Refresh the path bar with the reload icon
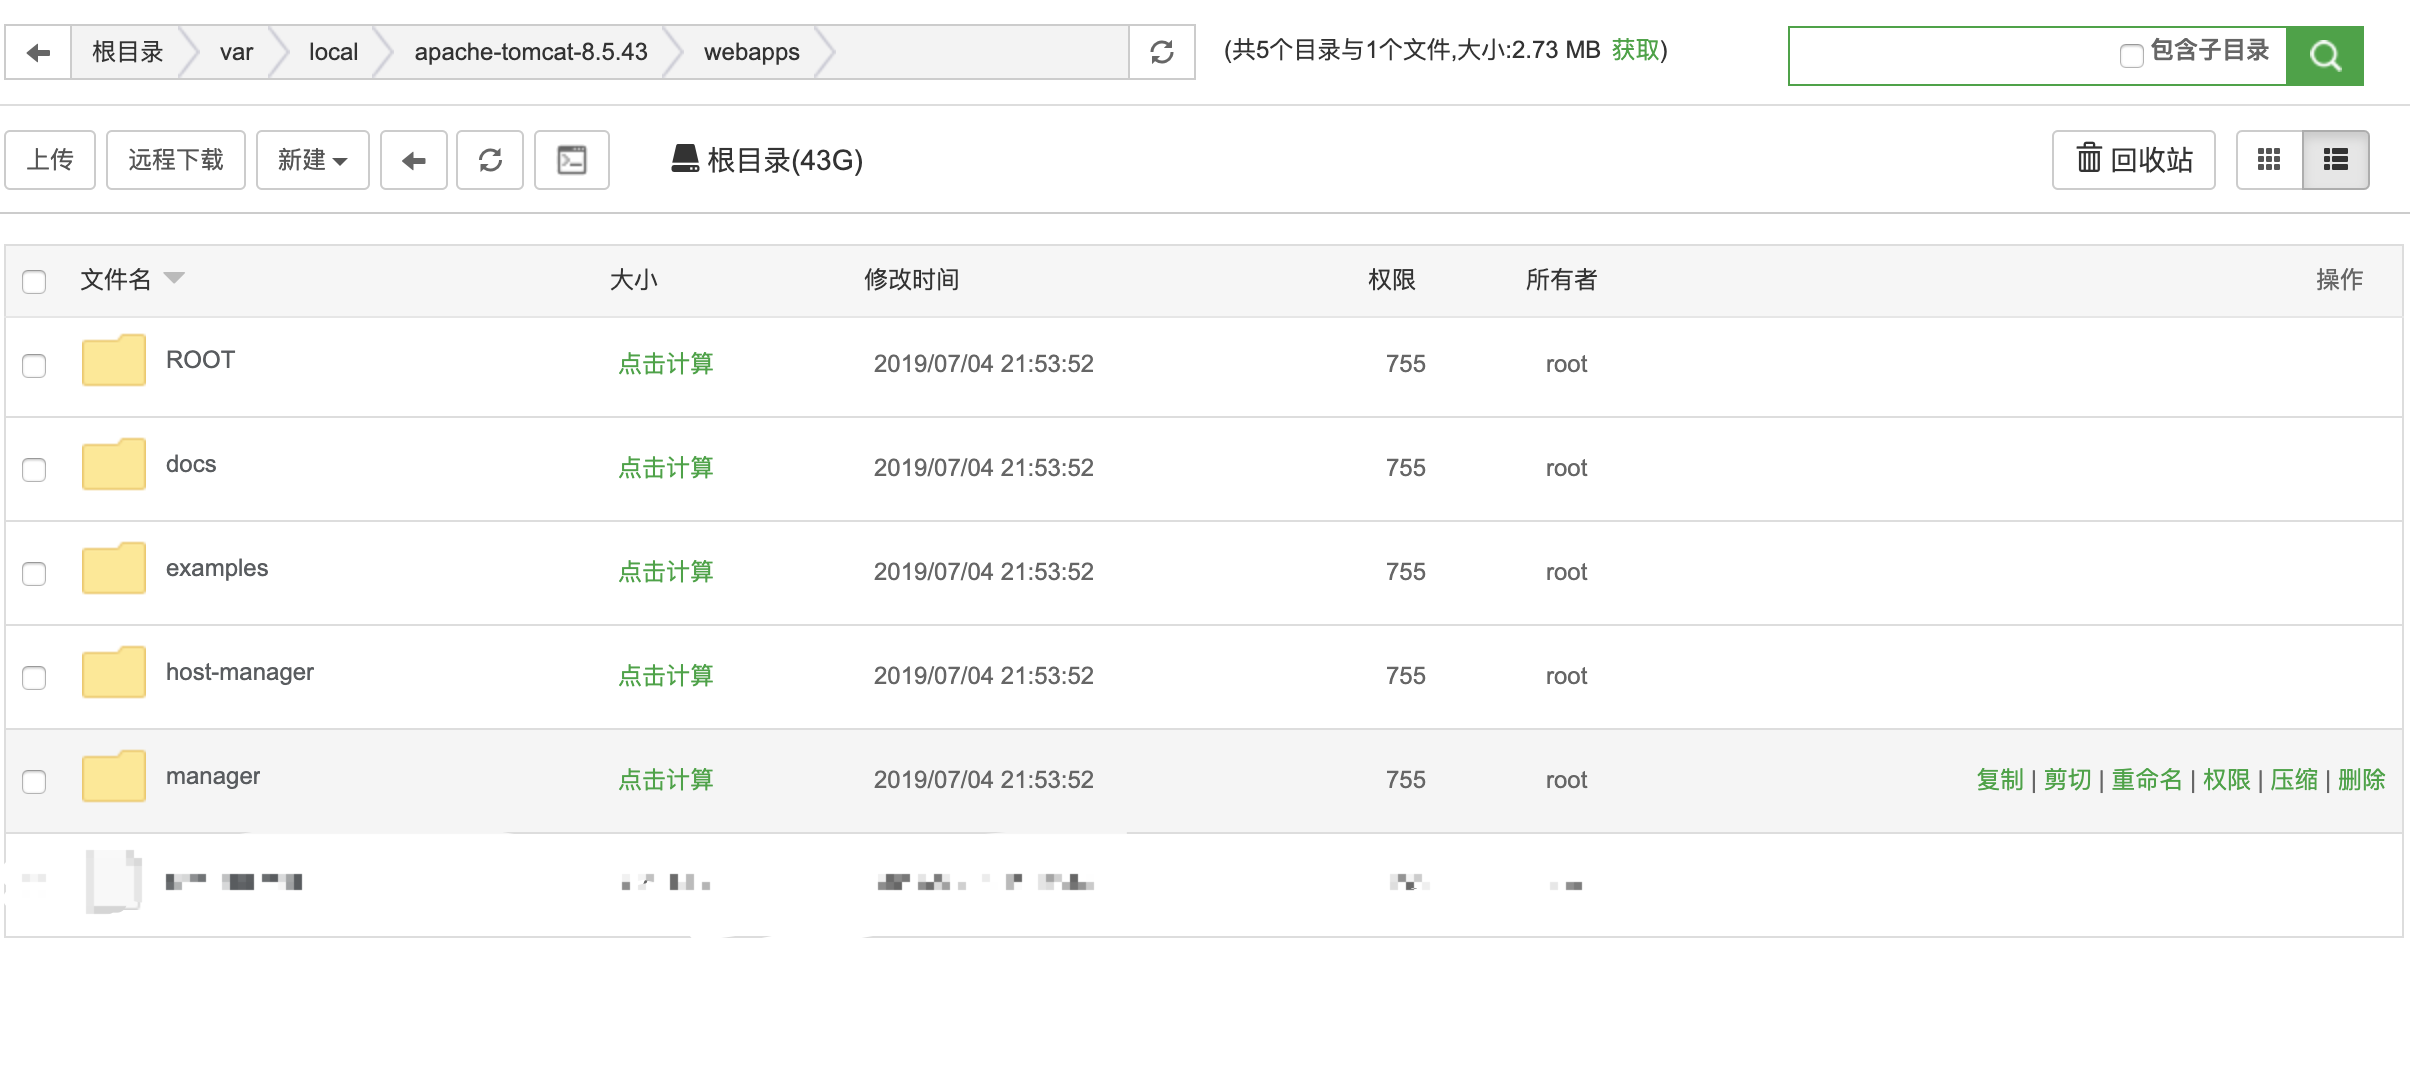 pyautogui.click(x=1161, y=52)
